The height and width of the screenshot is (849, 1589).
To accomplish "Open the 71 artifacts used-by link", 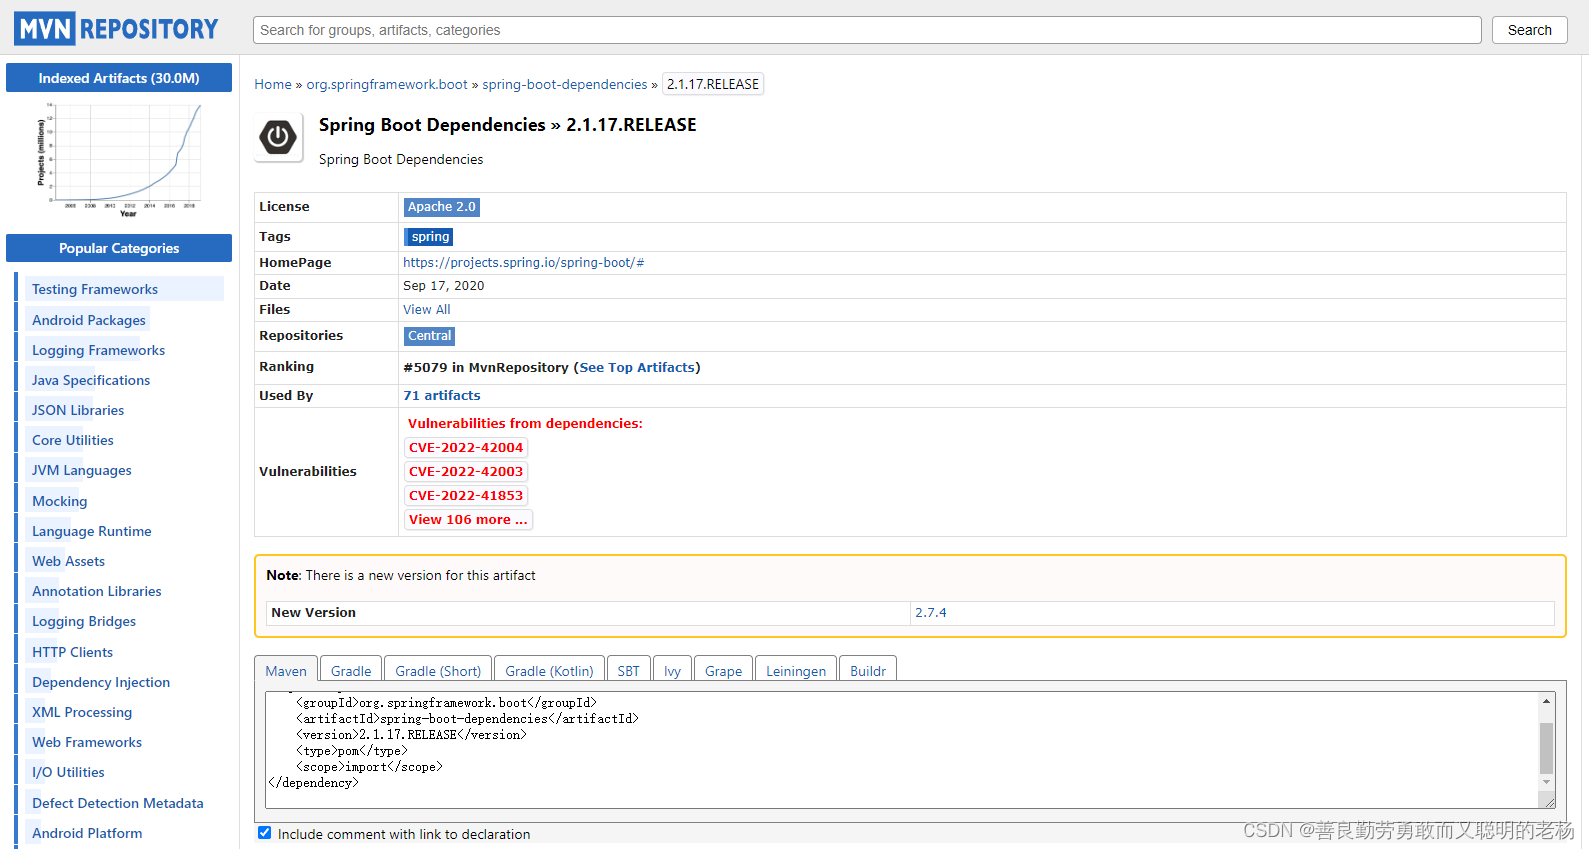I will point(442,396).
